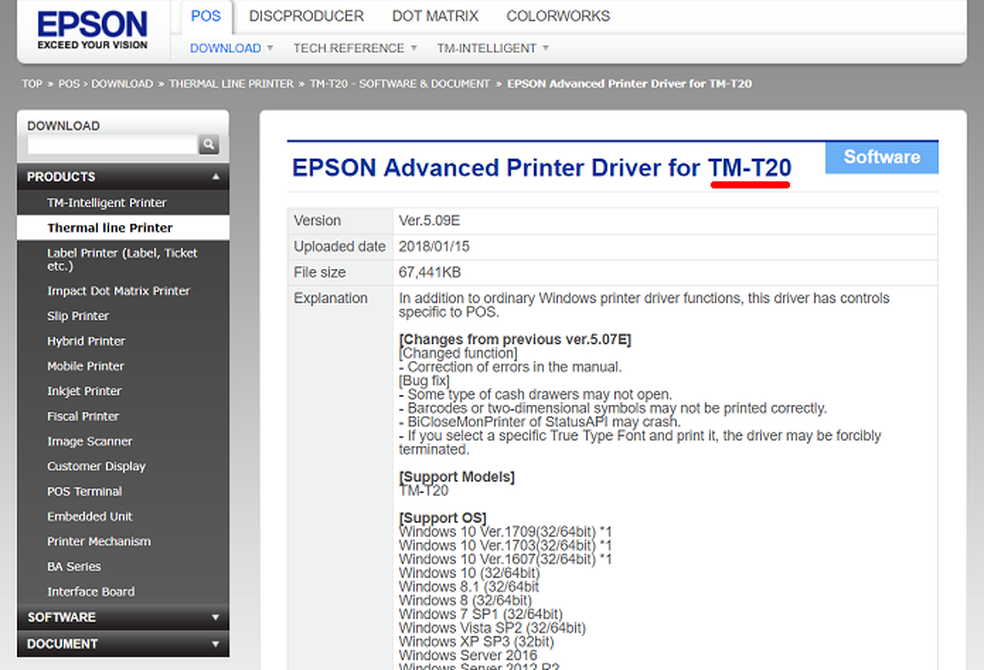
Task: Go to THERMAL LINE PRINTER breadcrumb
Action: pos(231,83)
